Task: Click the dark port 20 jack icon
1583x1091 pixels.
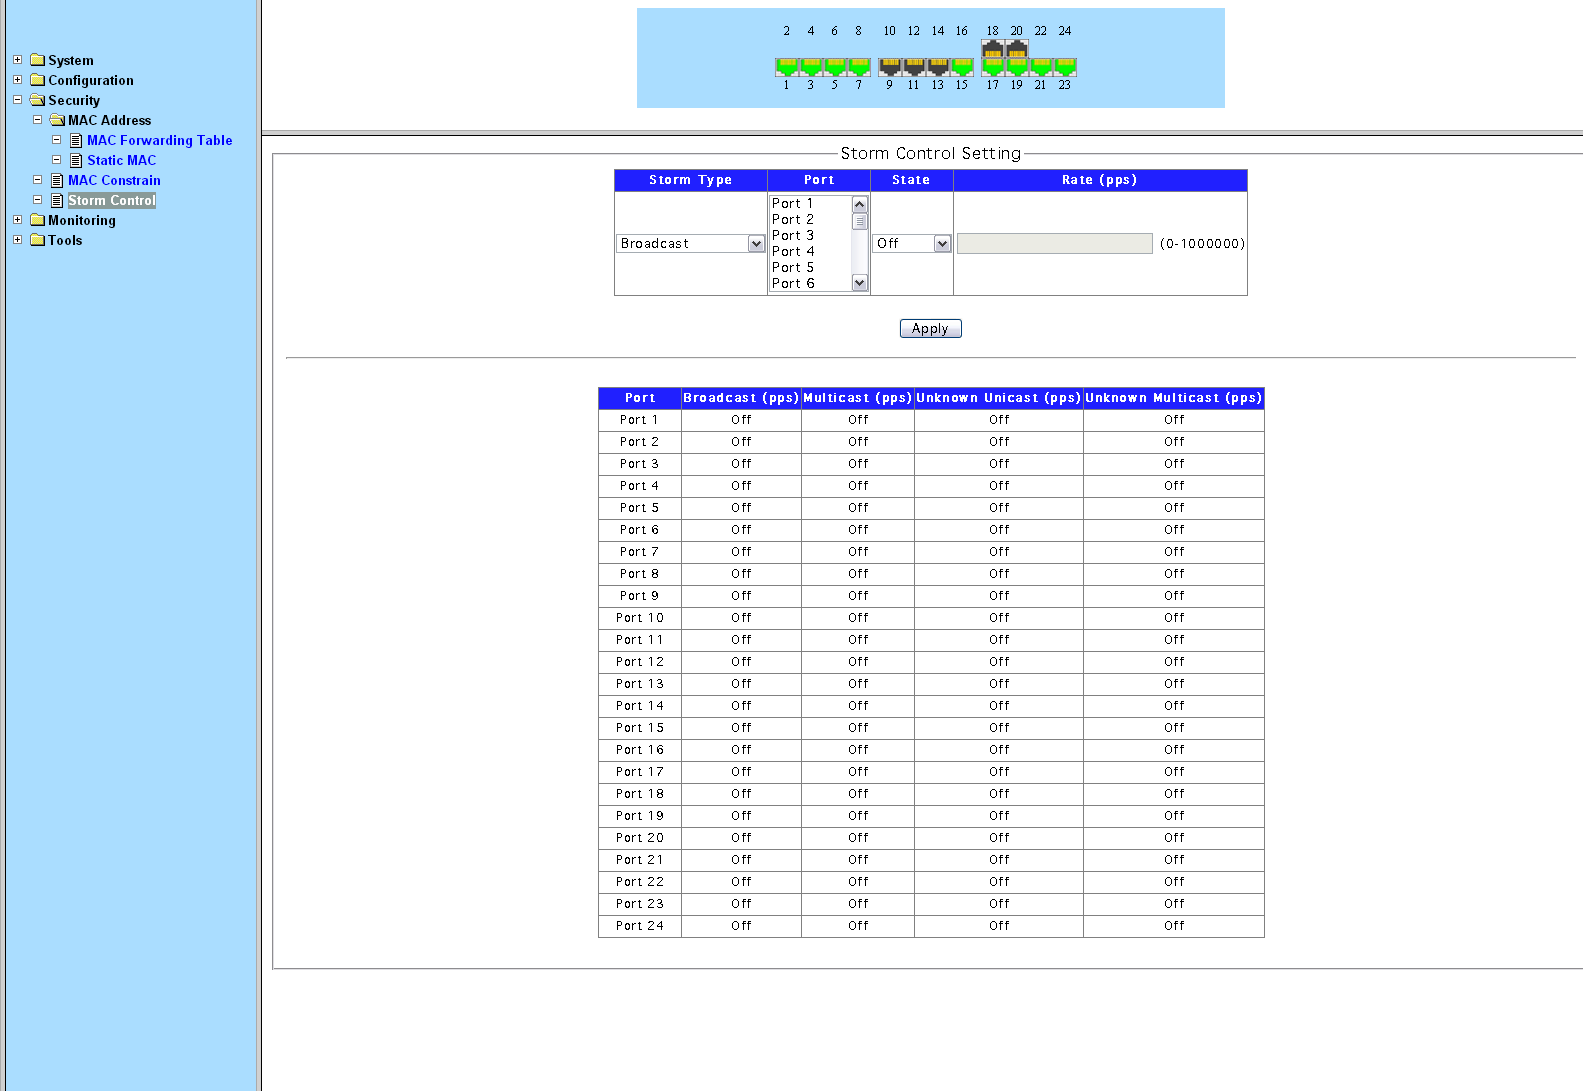Action: pyautogui.click(x=1016, y=49)
